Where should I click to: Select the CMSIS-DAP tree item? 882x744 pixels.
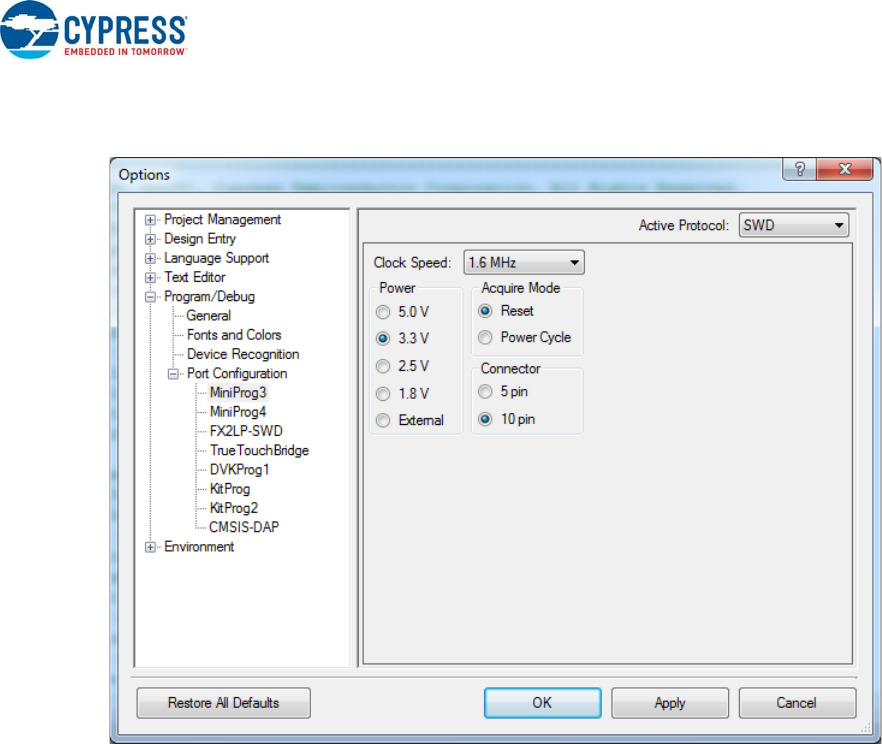pos(243,527)
